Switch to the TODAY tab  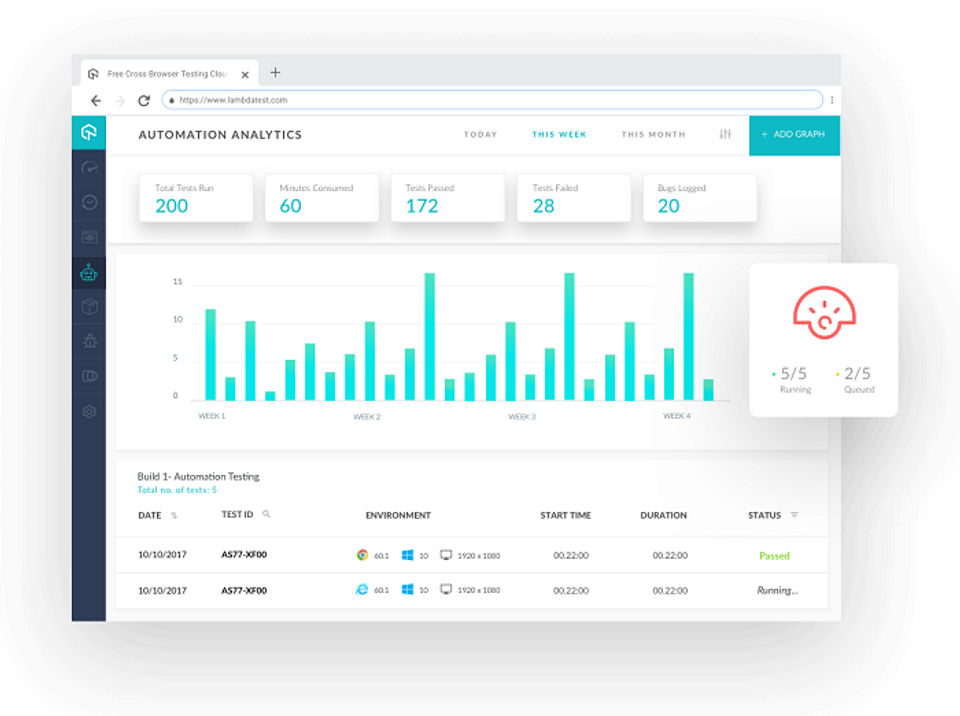pos(481,134)
